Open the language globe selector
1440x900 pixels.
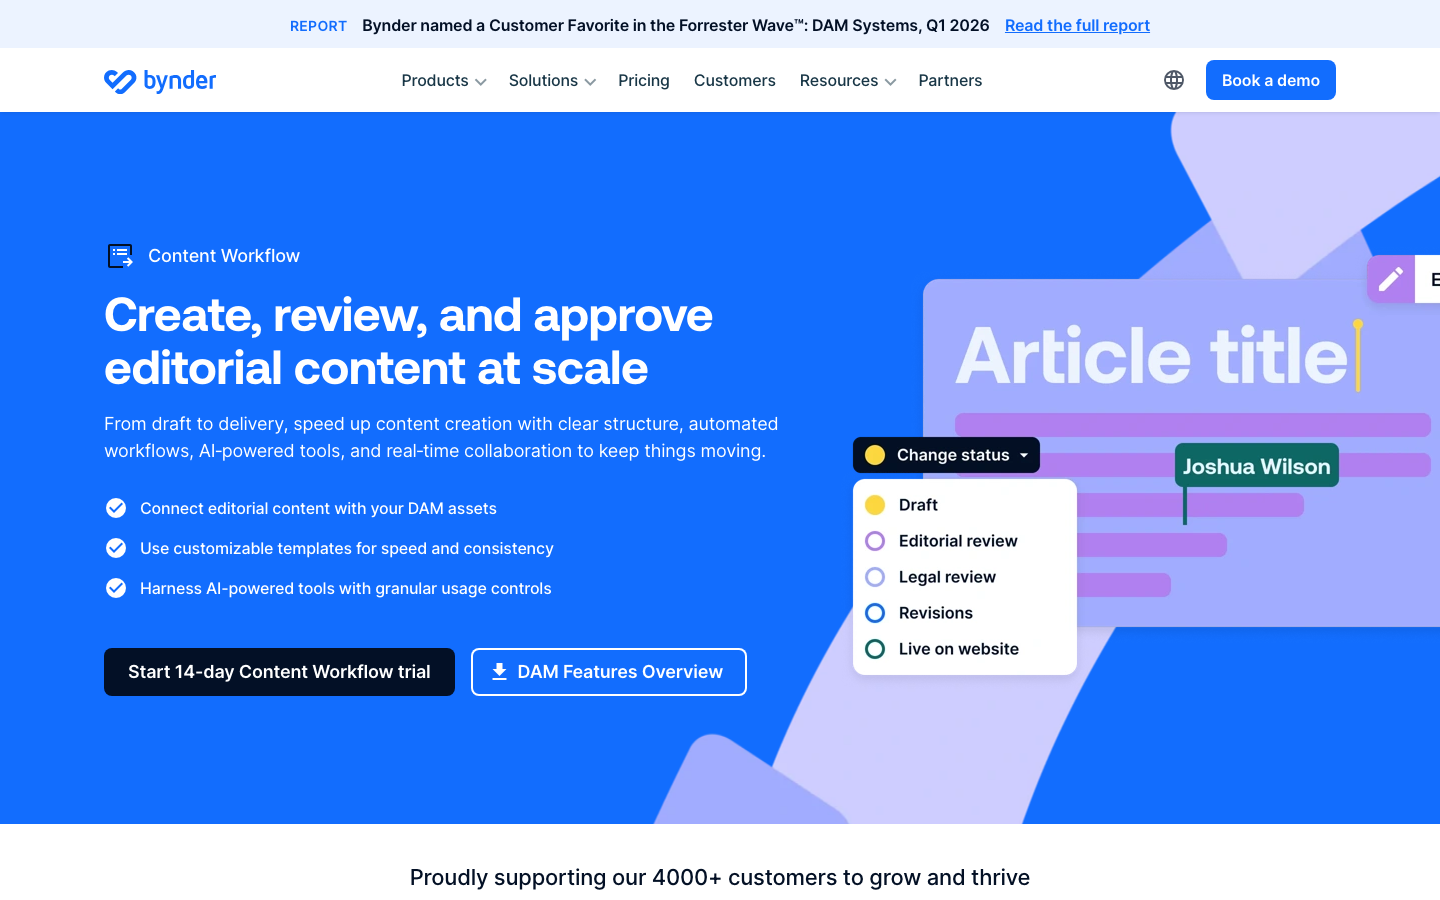[1174, 80]
